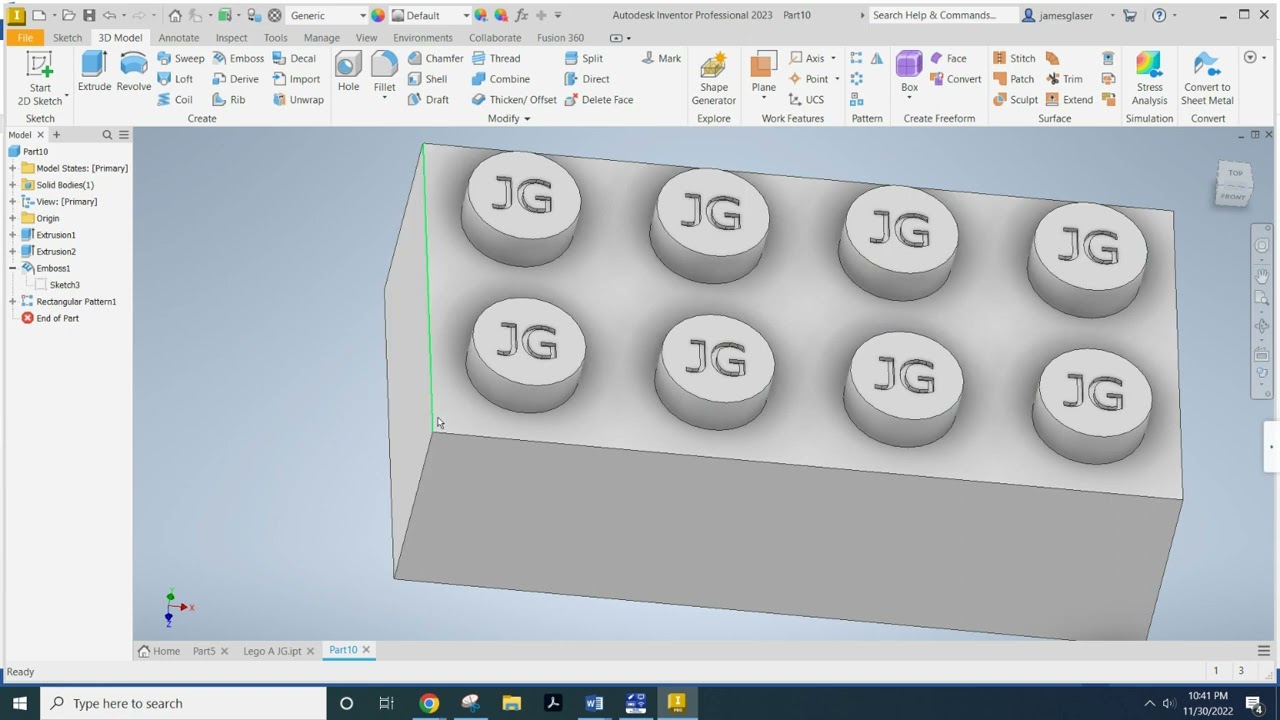Image resolution: width=1280 pixels, height=720 pixels.
Task: Select the Thread tool
Action: pyautogui.click(x=497, y=58)
